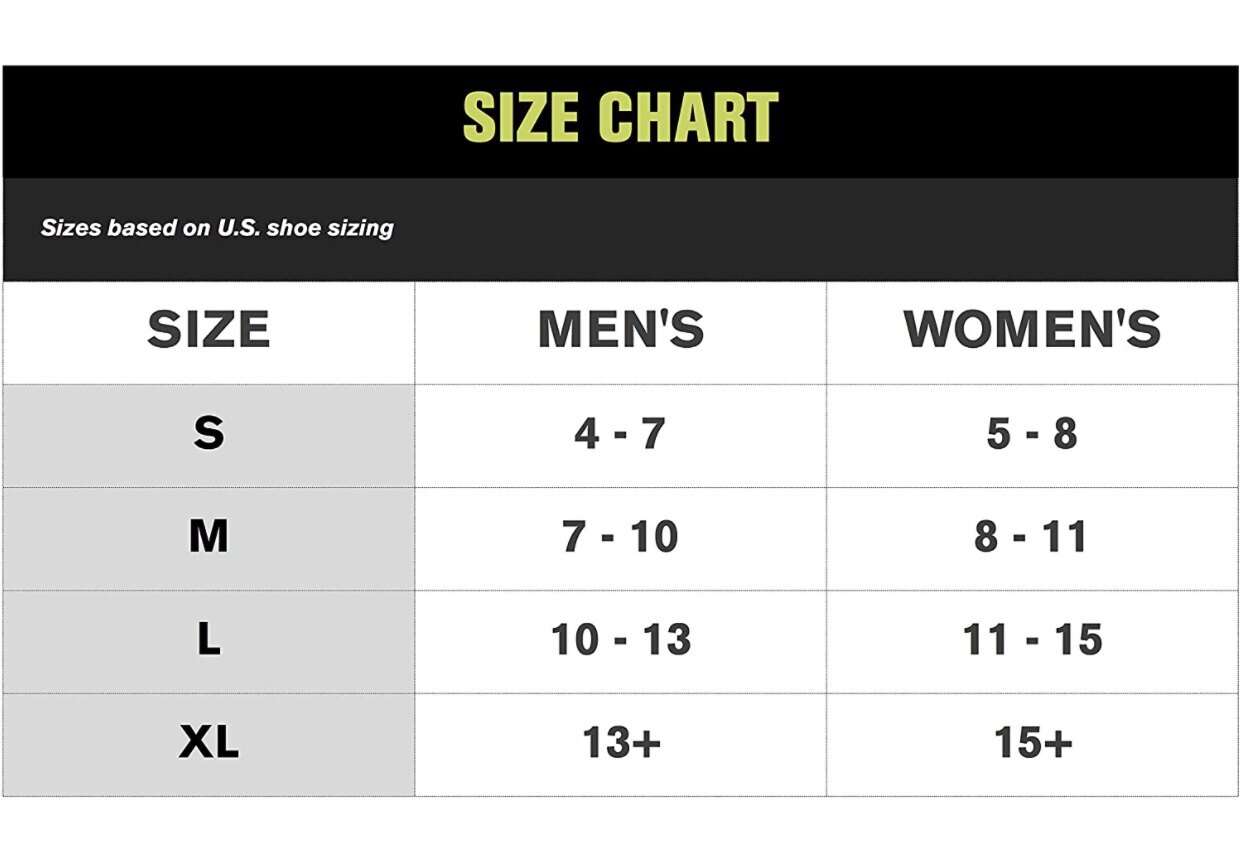Click women's 5 - 8 range
The image size is (1242, 850).
point(1032,434)
